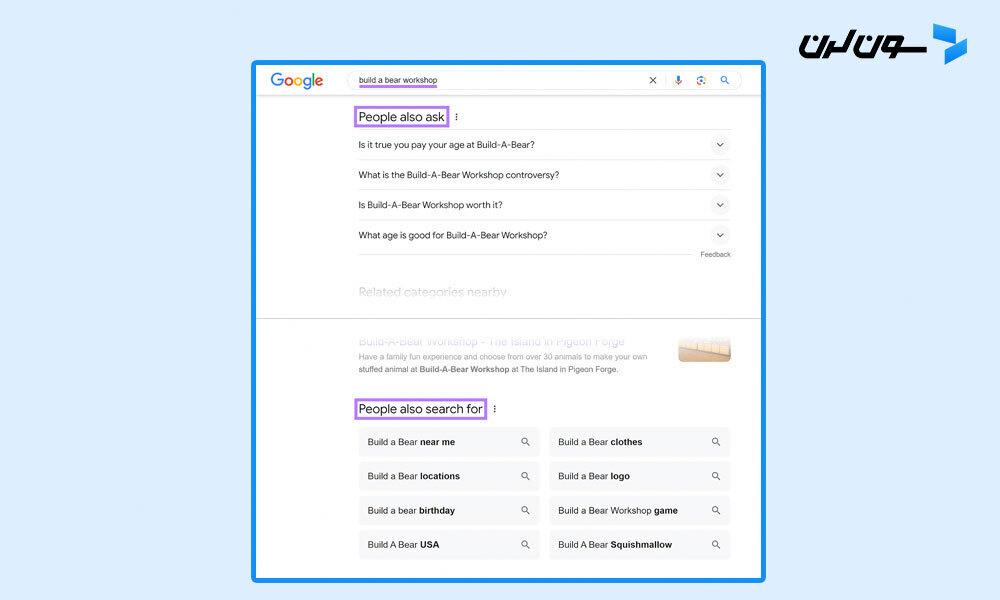Click the magnifier icon in the locations suggestion
Viewport: 1000px width, 600px height.
(526, 476)
